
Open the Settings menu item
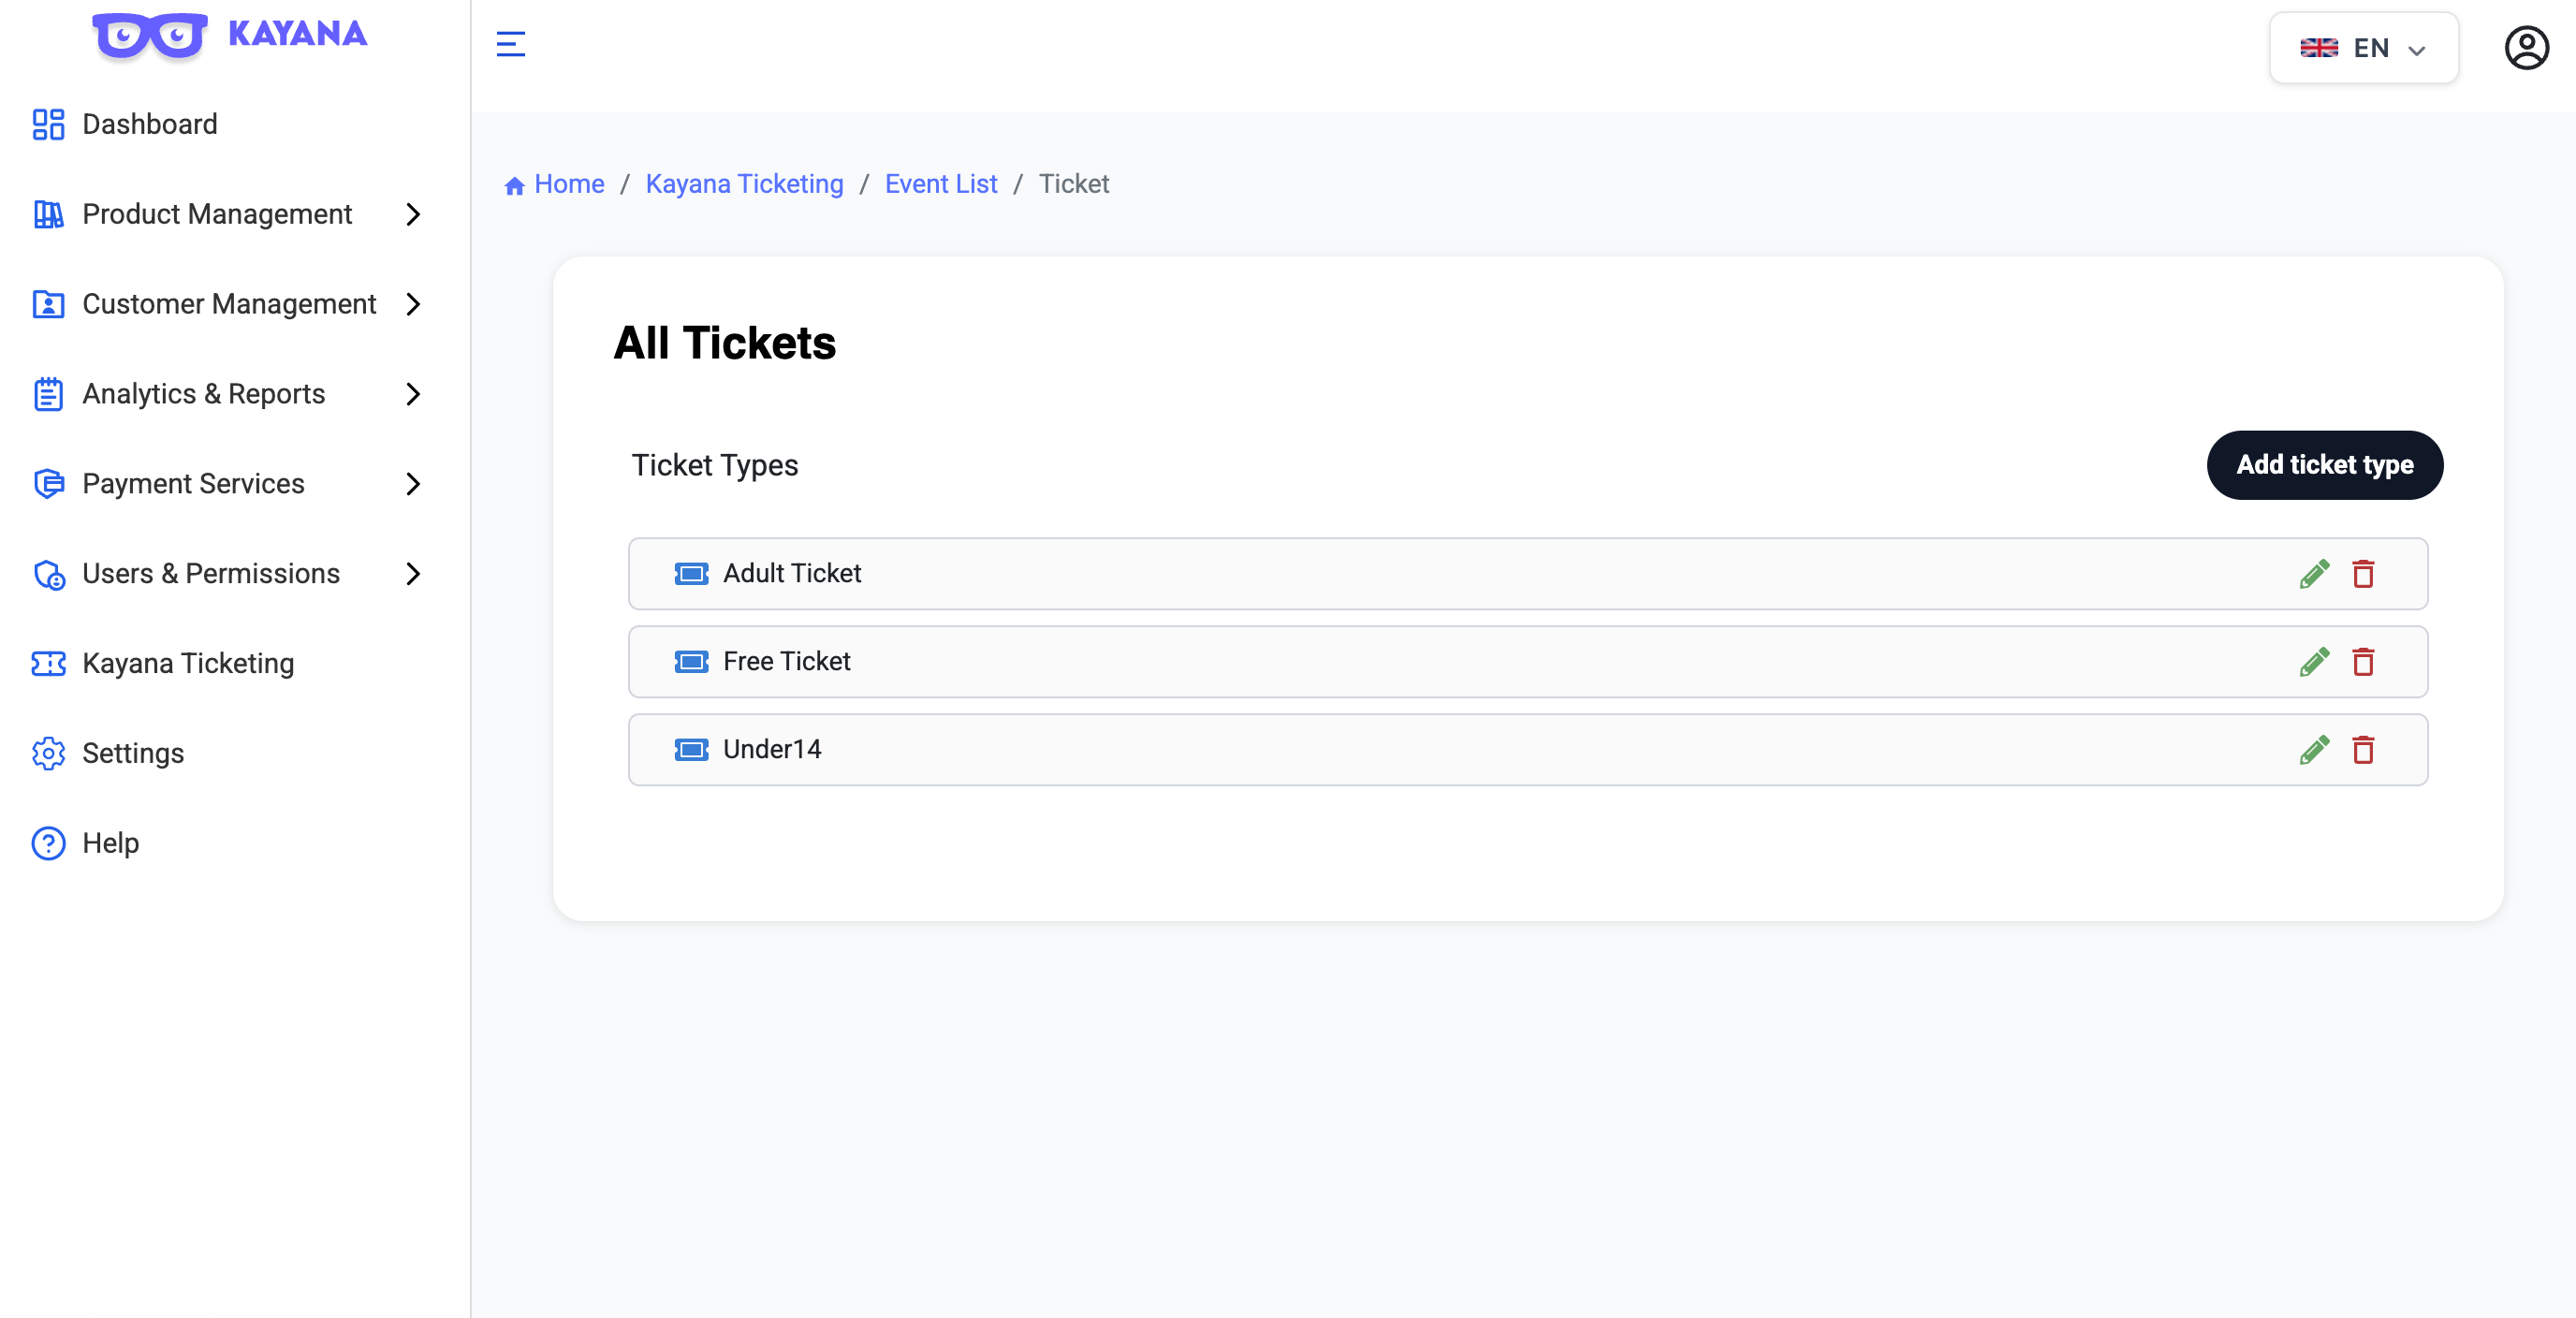(x=133, y=753)
